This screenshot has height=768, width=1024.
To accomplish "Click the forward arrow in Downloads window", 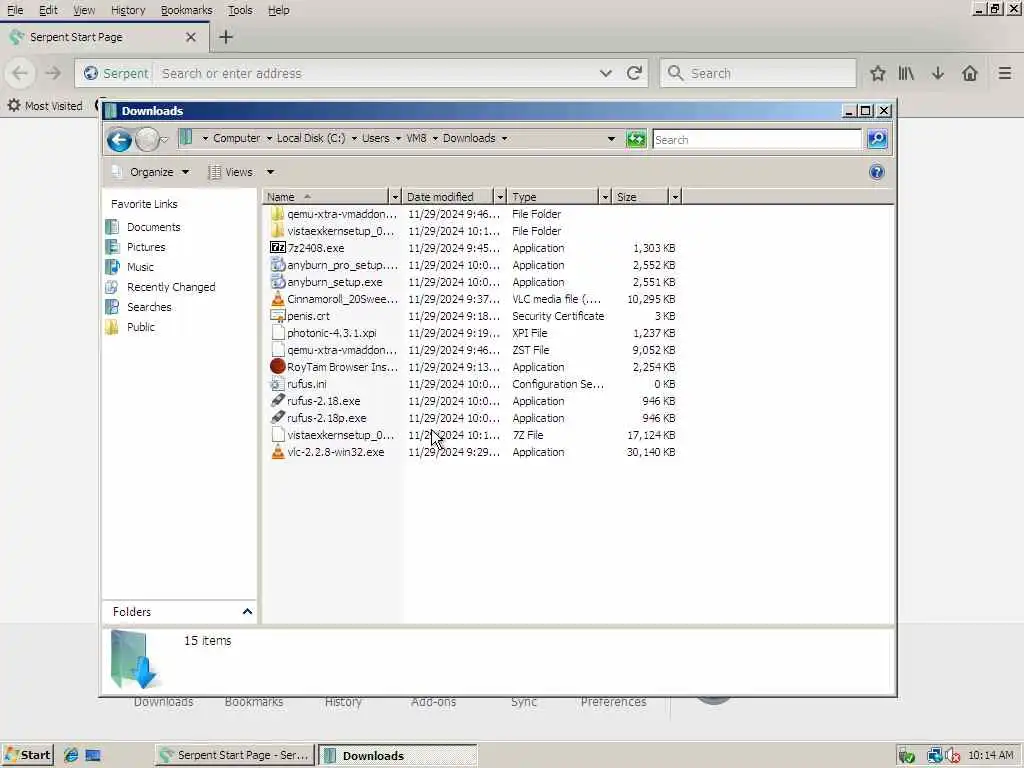I will pos(147,139).
